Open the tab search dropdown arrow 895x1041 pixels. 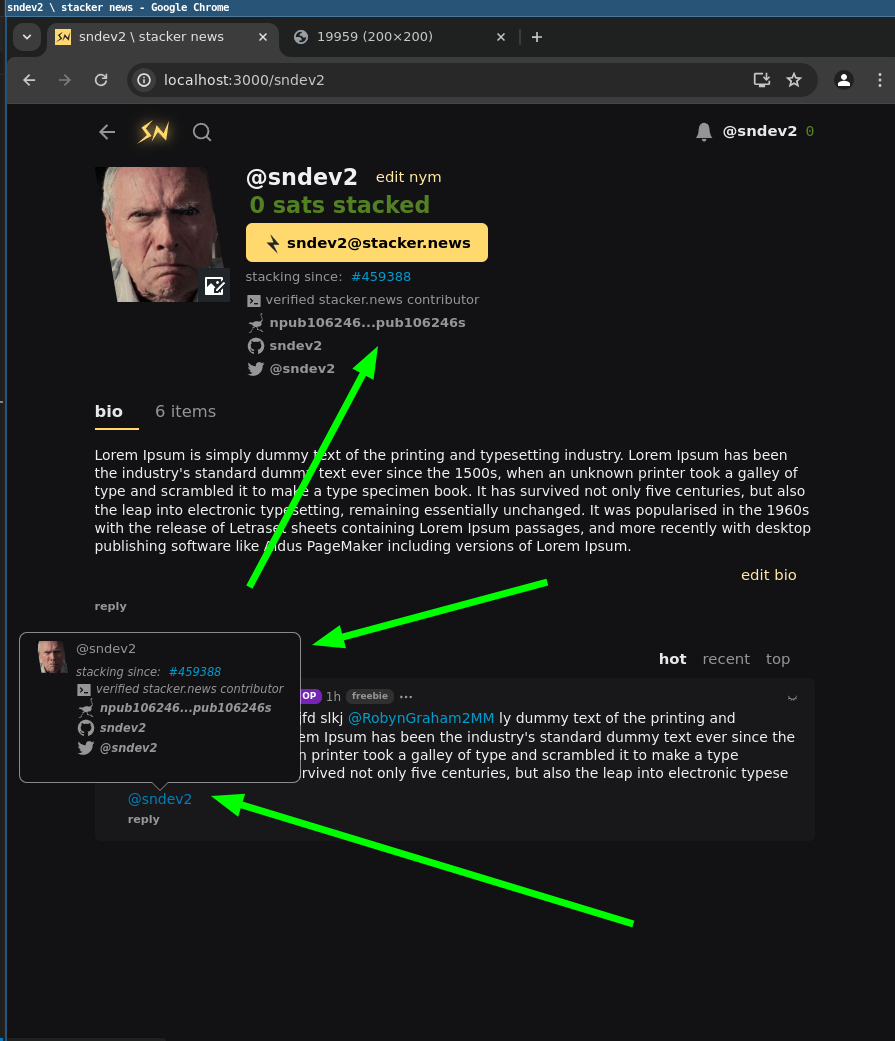(x=27, y=37)
